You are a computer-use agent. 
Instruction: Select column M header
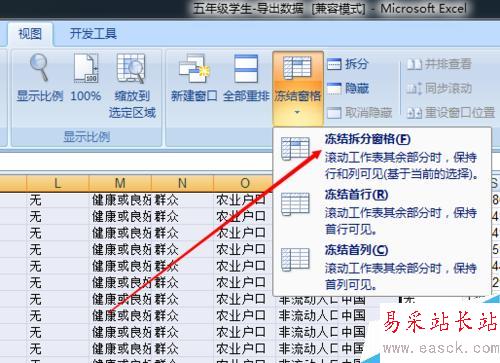pyautogui.click(x=120, y=183)
